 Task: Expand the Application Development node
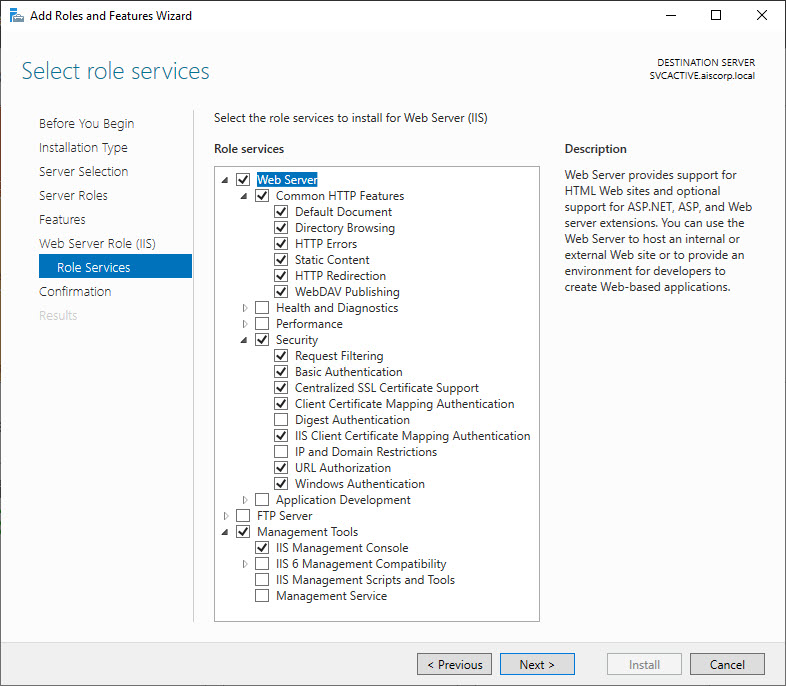(x=245, y=500)
